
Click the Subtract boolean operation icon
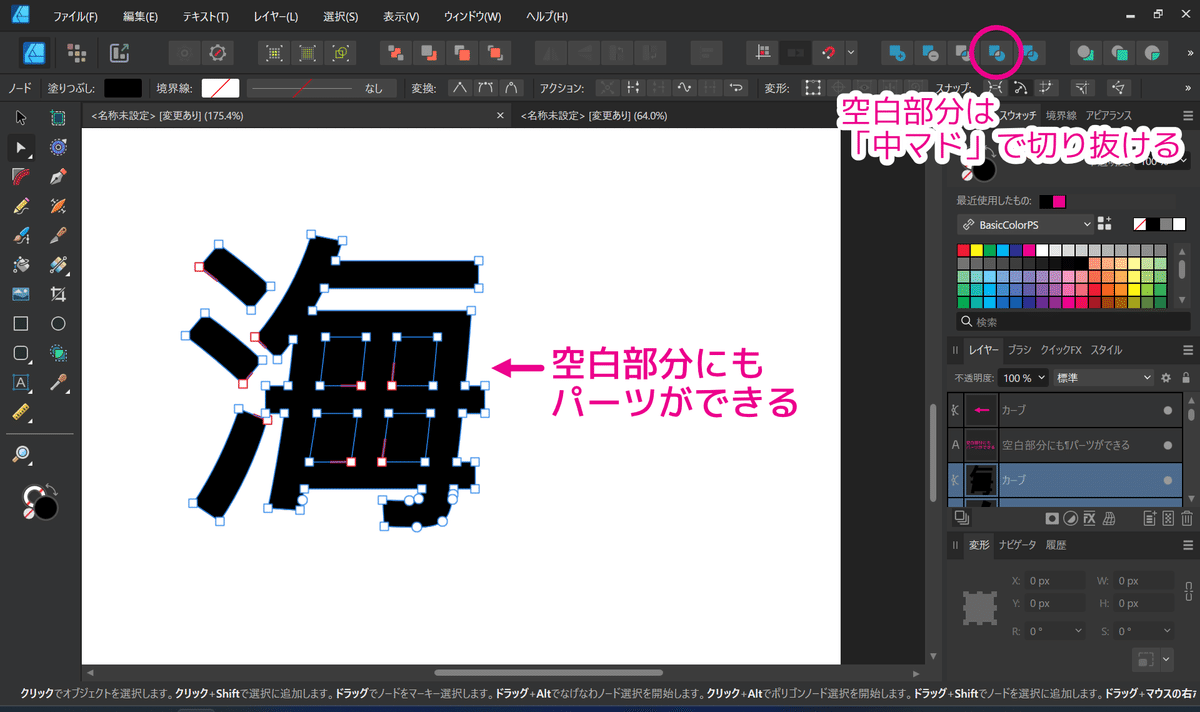930,52
